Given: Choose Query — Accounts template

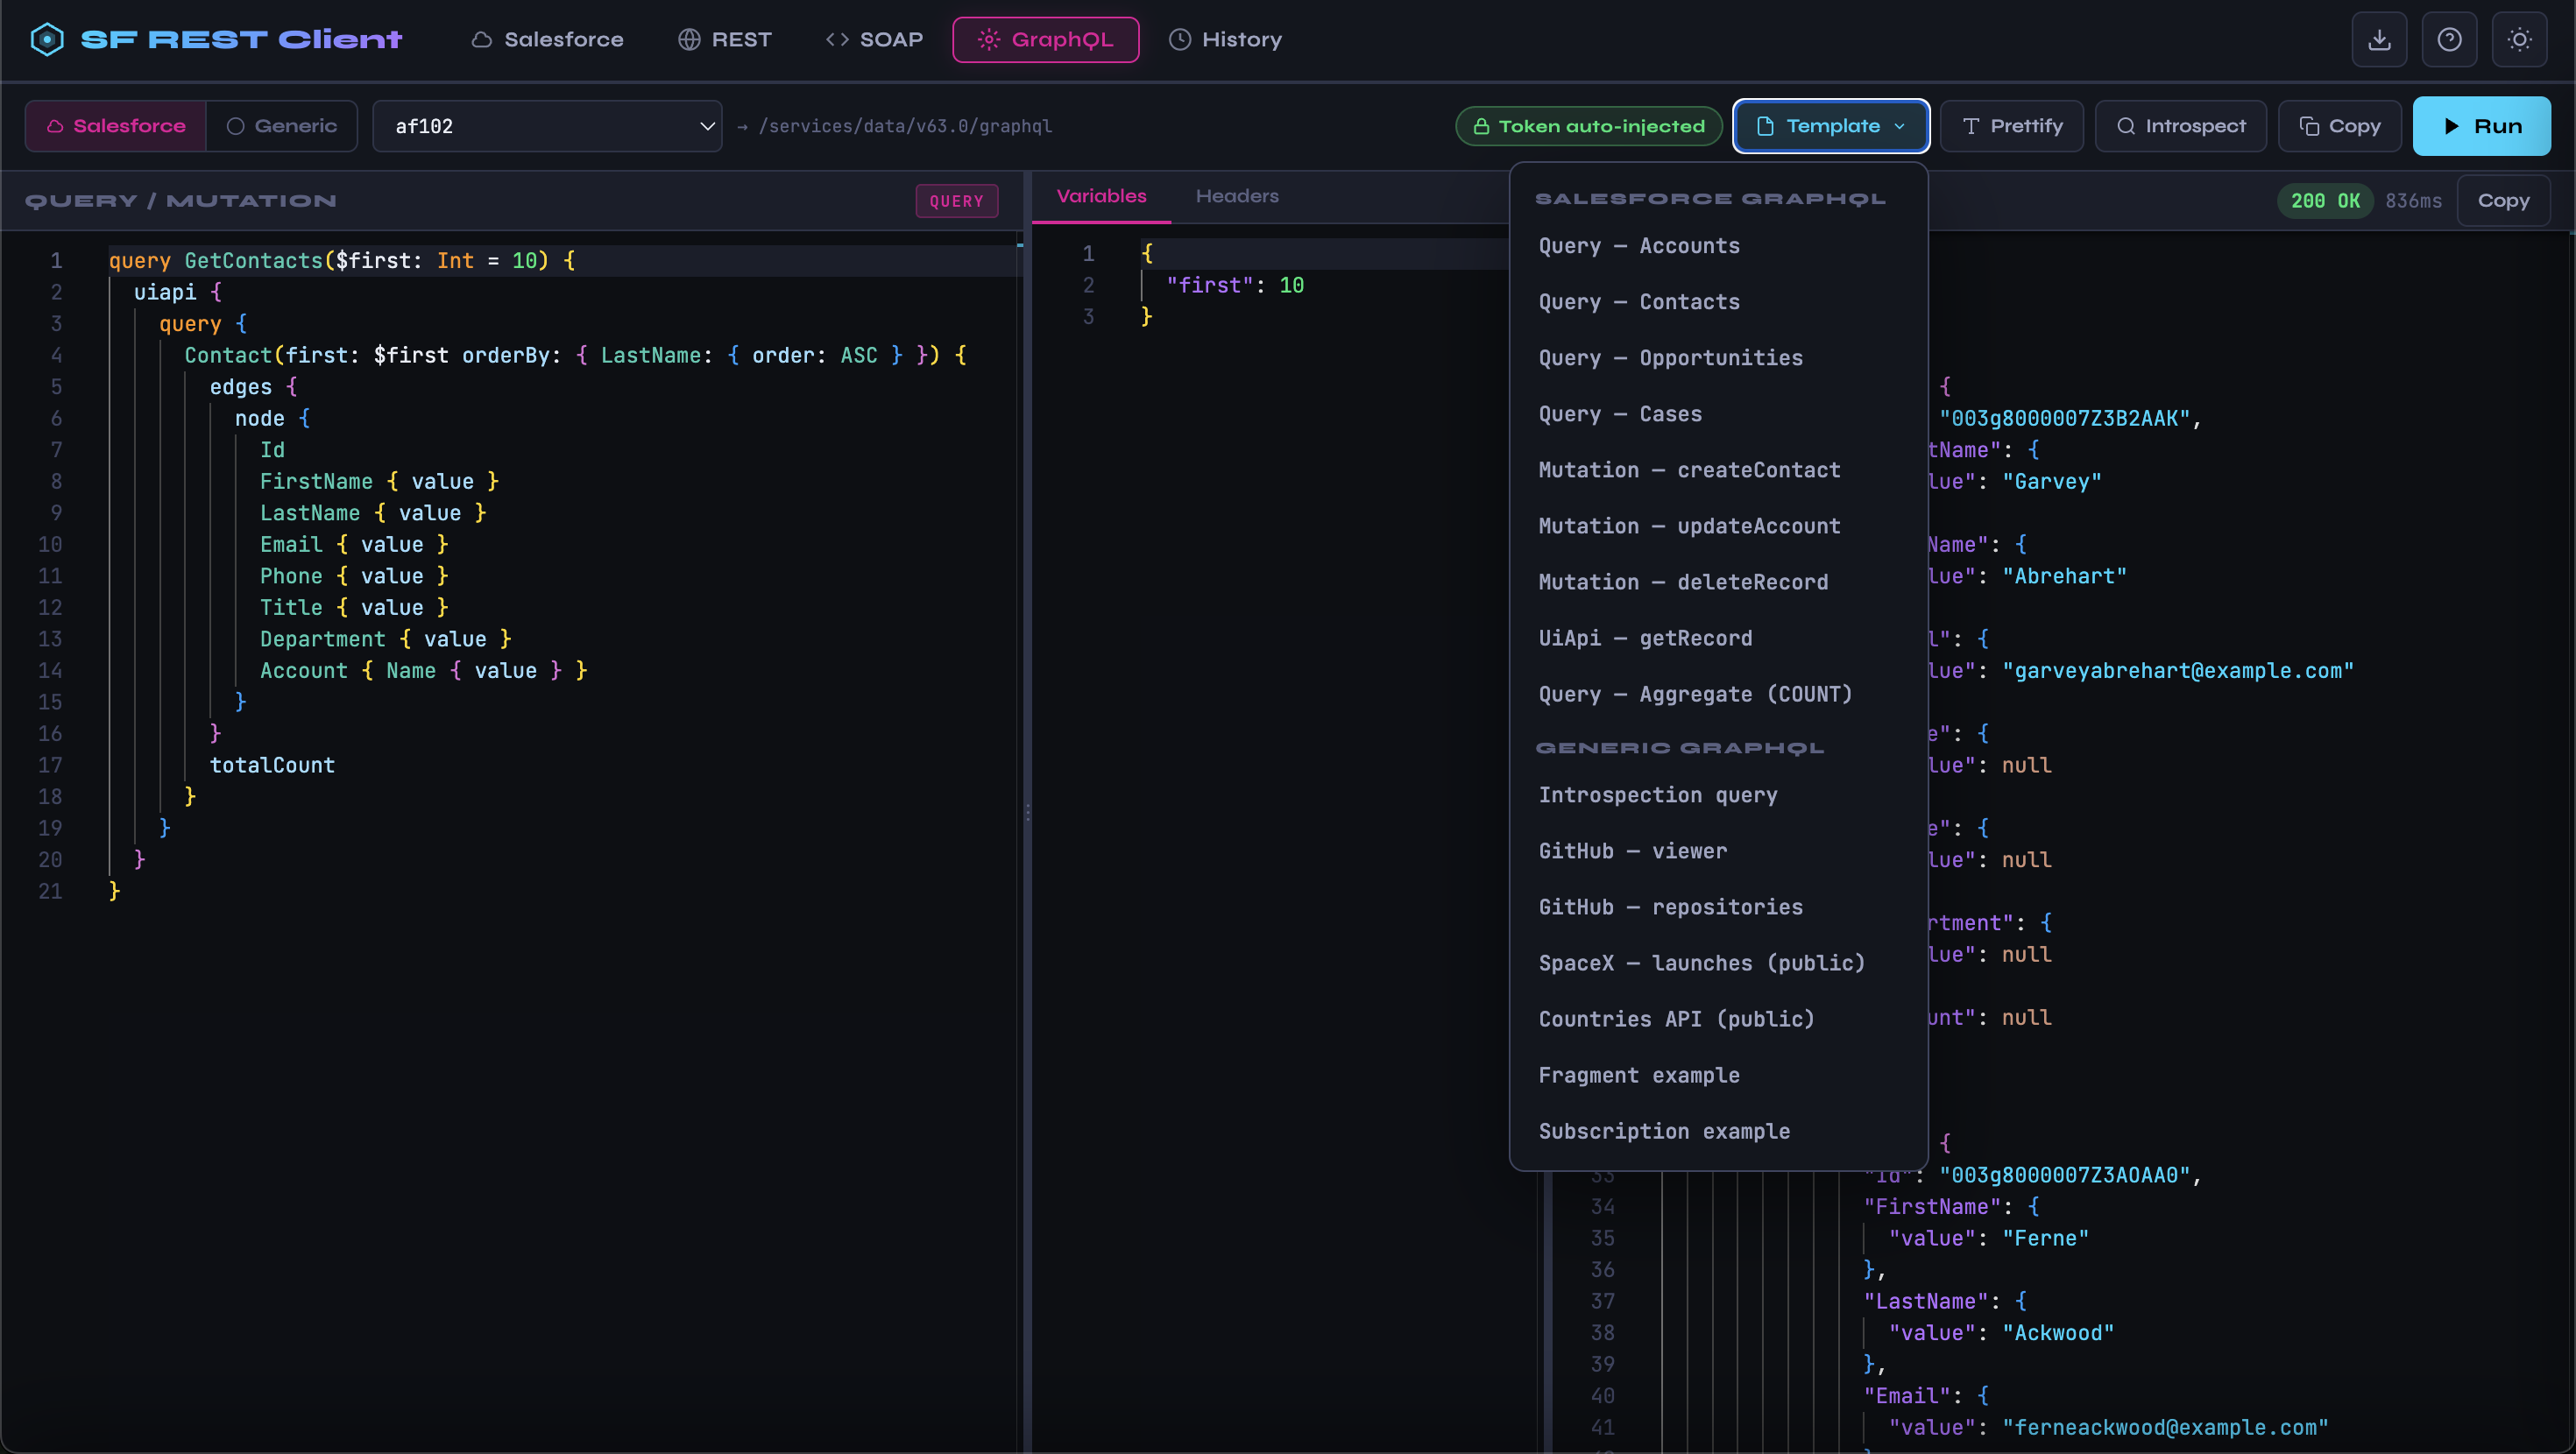Looking at the screenshot, I should (1718, 246).
